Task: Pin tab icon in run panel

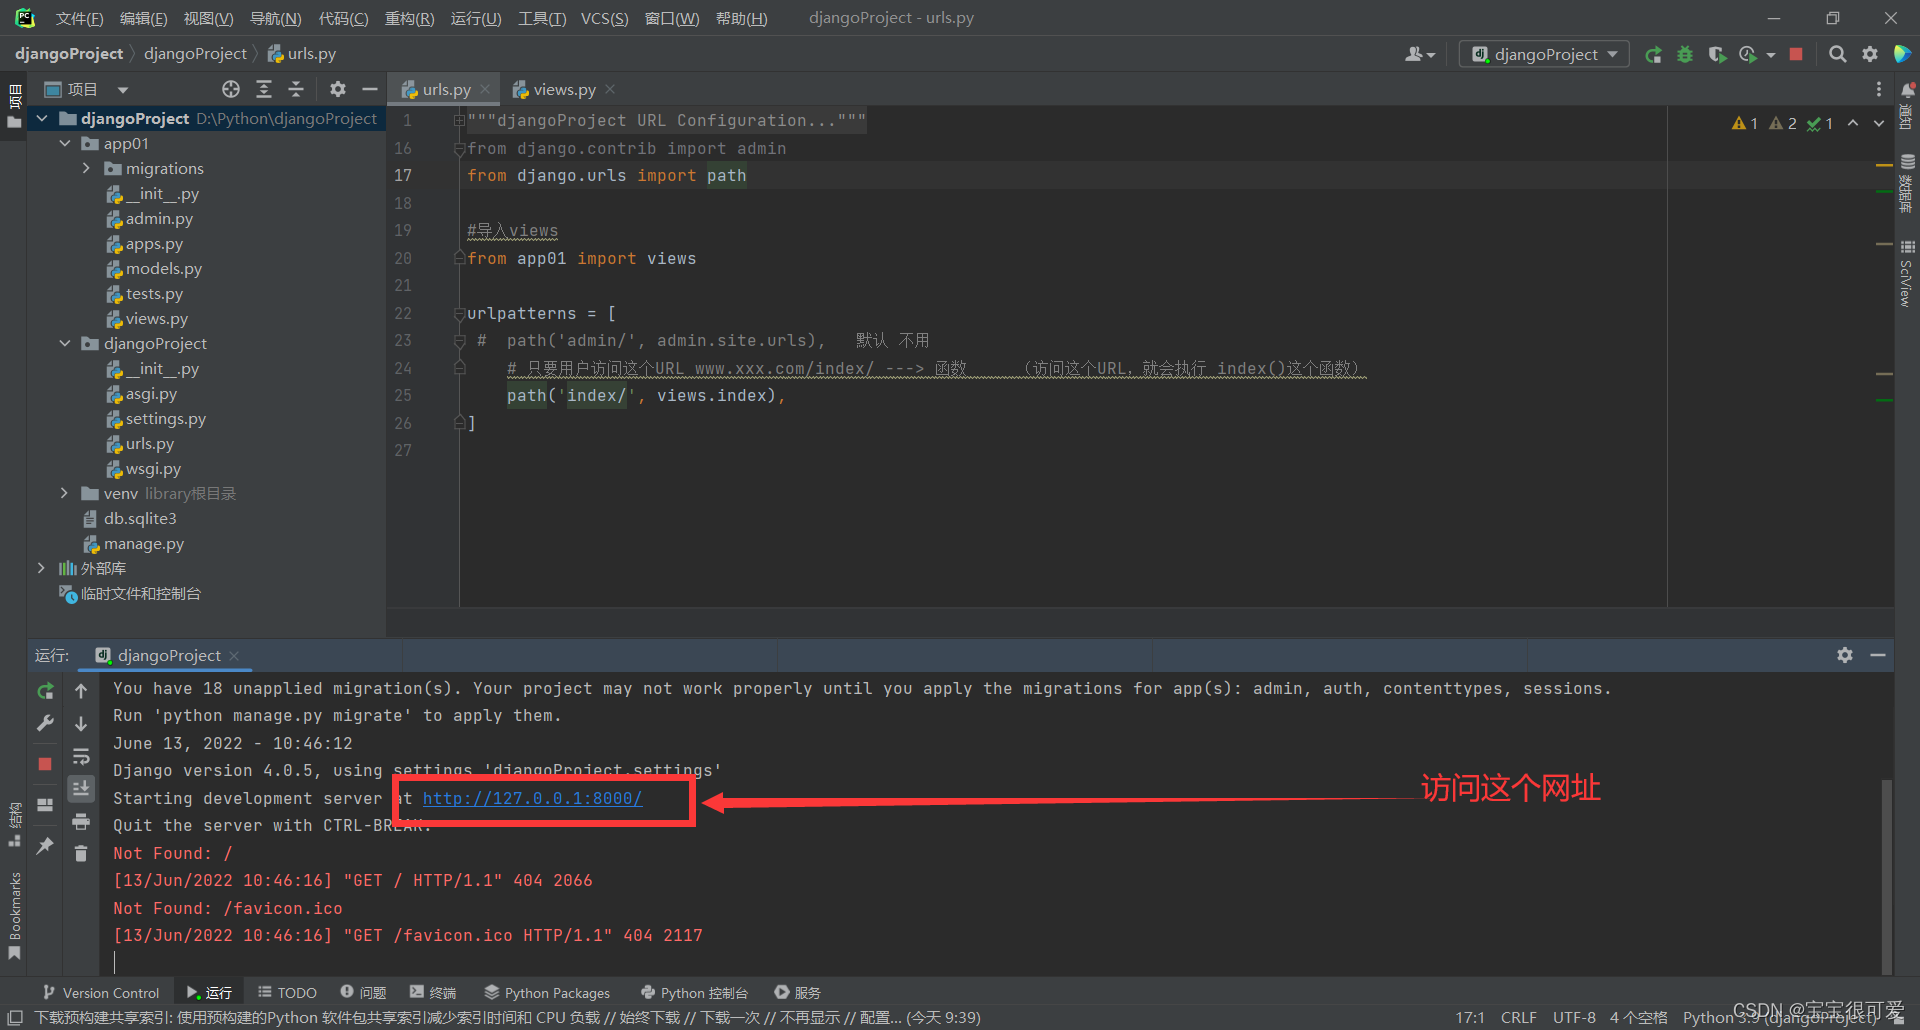Action: [45, 846]
